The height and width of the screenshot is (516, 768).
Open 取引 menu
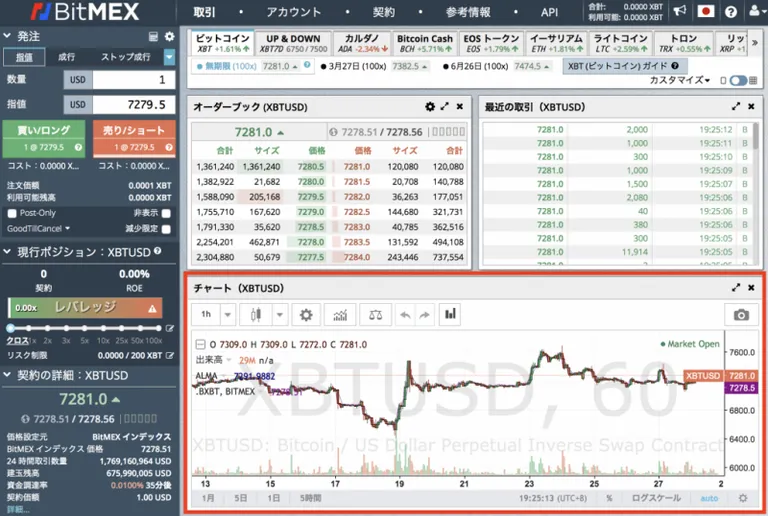(204, 12)
